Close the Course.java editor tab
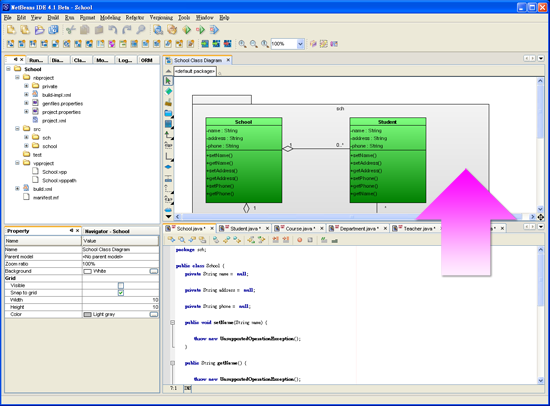 tap(321, 229)
